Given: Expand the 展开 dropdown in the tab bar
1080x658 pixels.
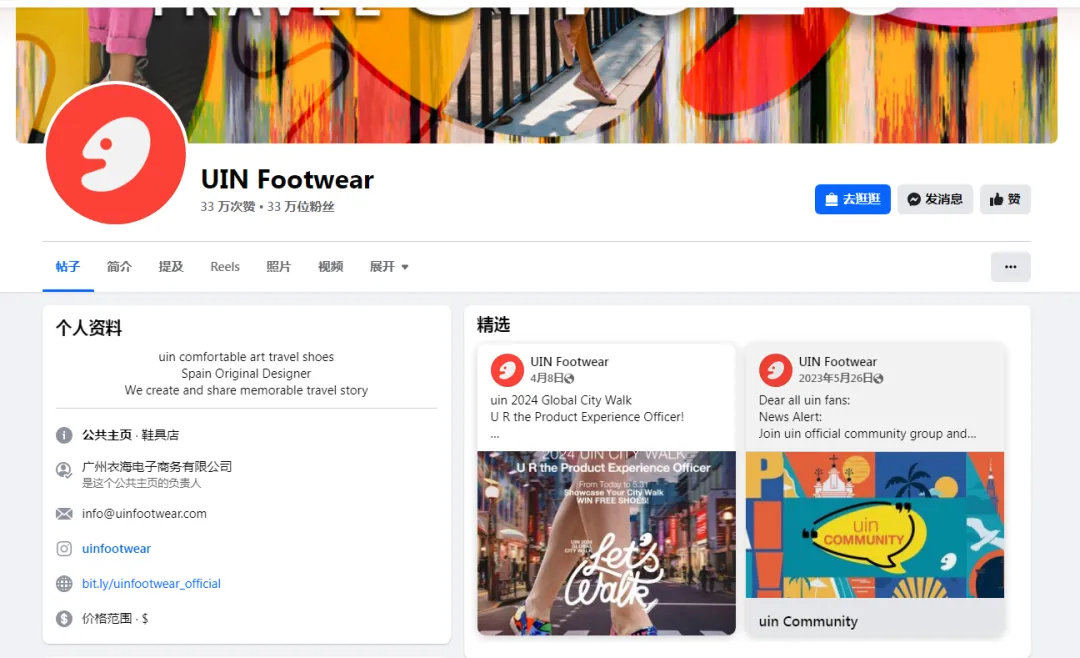Looking at the screenshot, I should click(x=389, y=267).
